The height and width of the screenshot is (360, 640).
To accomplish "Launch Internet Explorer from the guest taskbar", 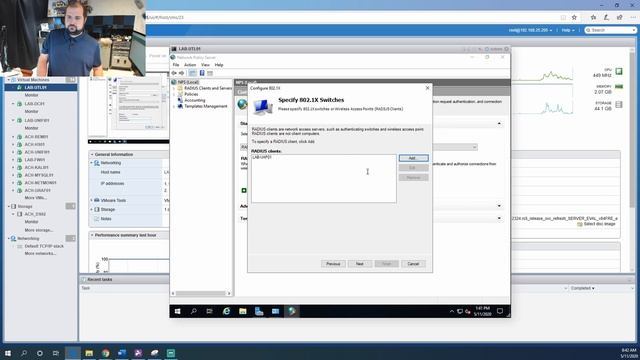I will [227, 311].
